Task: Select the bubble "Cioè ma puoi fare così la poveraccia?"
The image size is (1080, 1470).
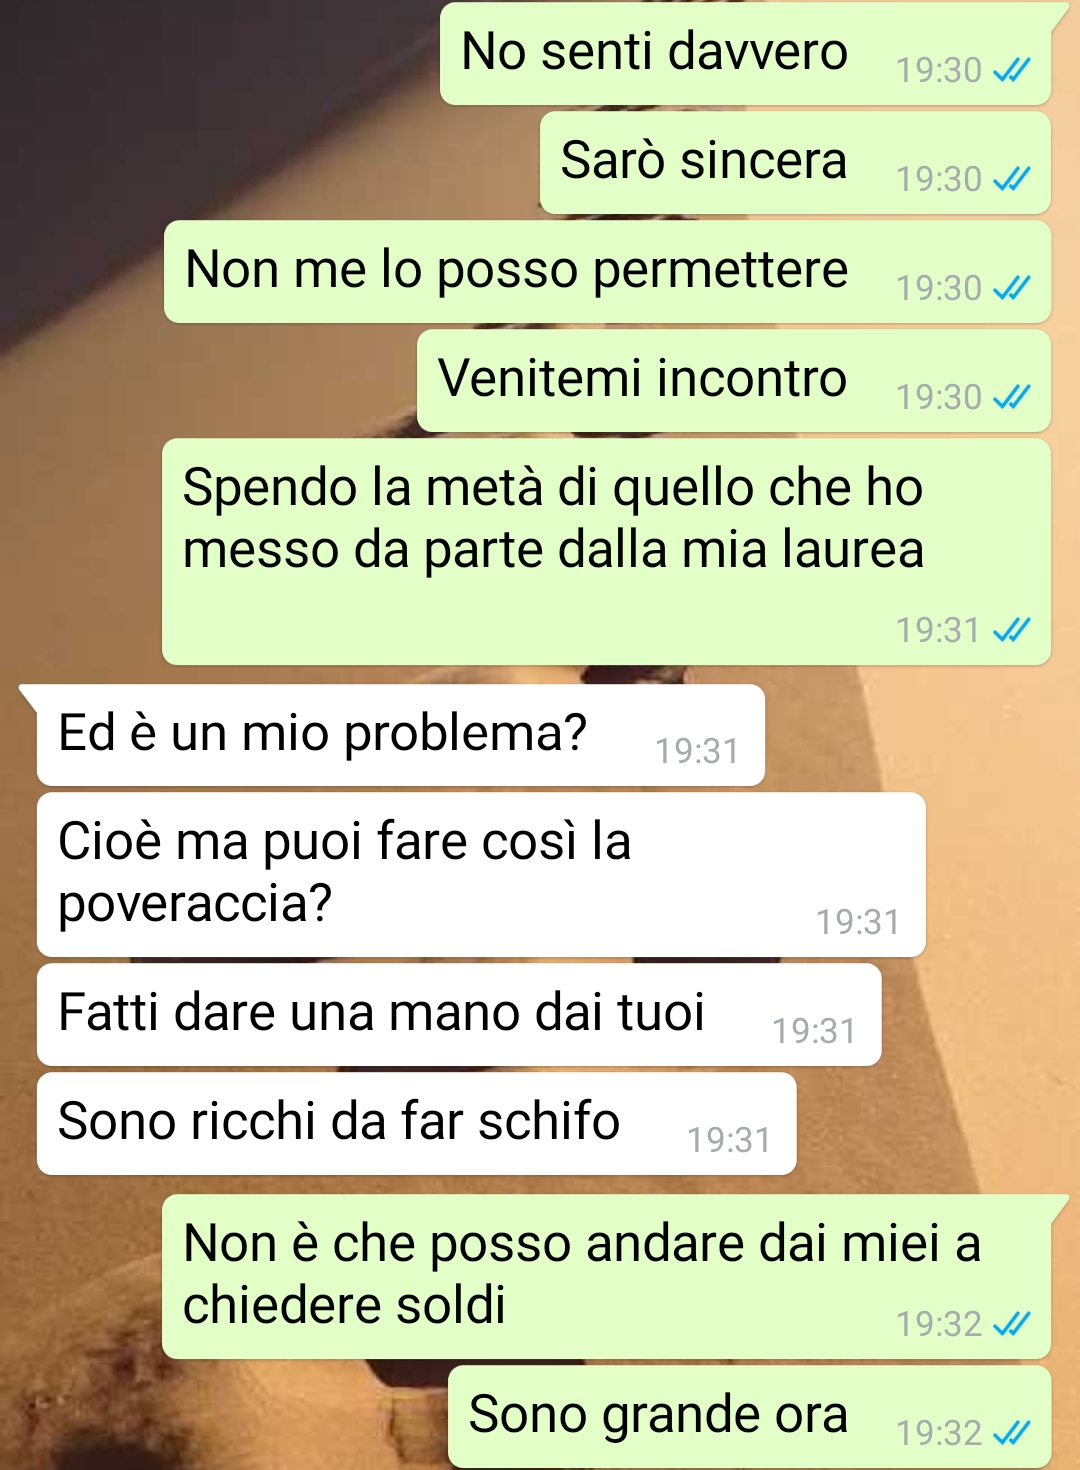Action: [x=481, y=875]
